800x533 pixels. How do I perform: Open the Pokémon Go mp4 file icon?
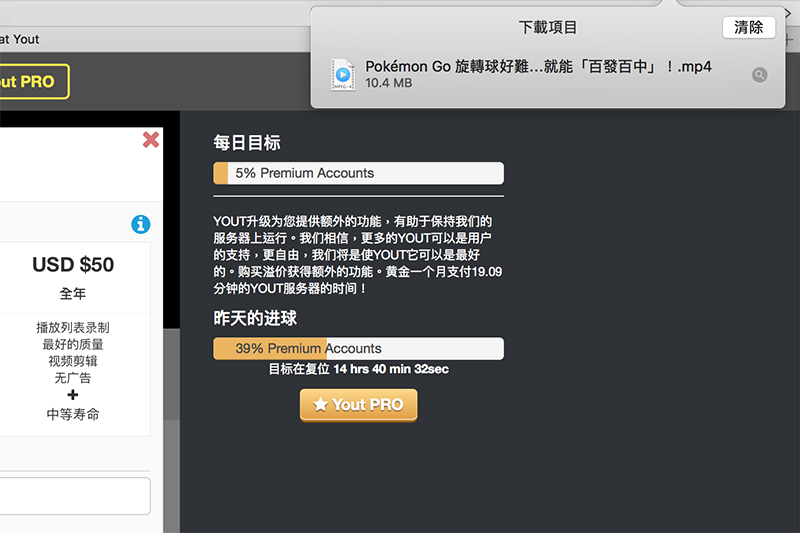click(x=343, y=75)
